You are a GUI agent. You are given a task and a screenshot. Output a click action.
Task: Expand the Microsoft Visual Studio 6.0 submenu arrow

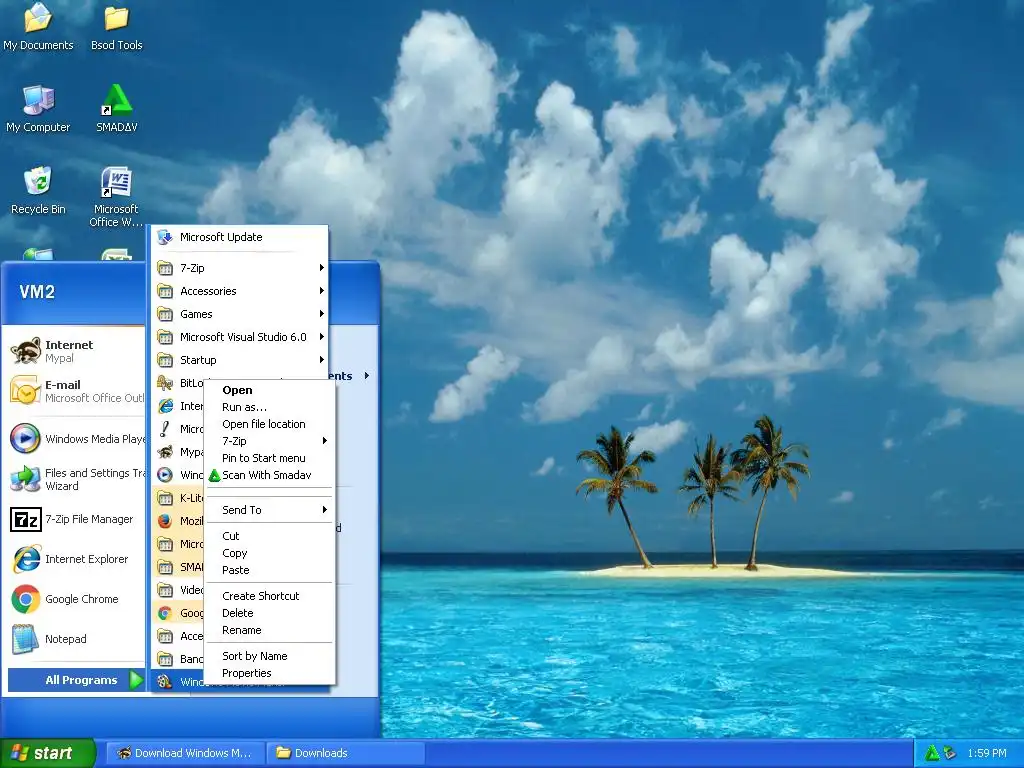[321, 337]
